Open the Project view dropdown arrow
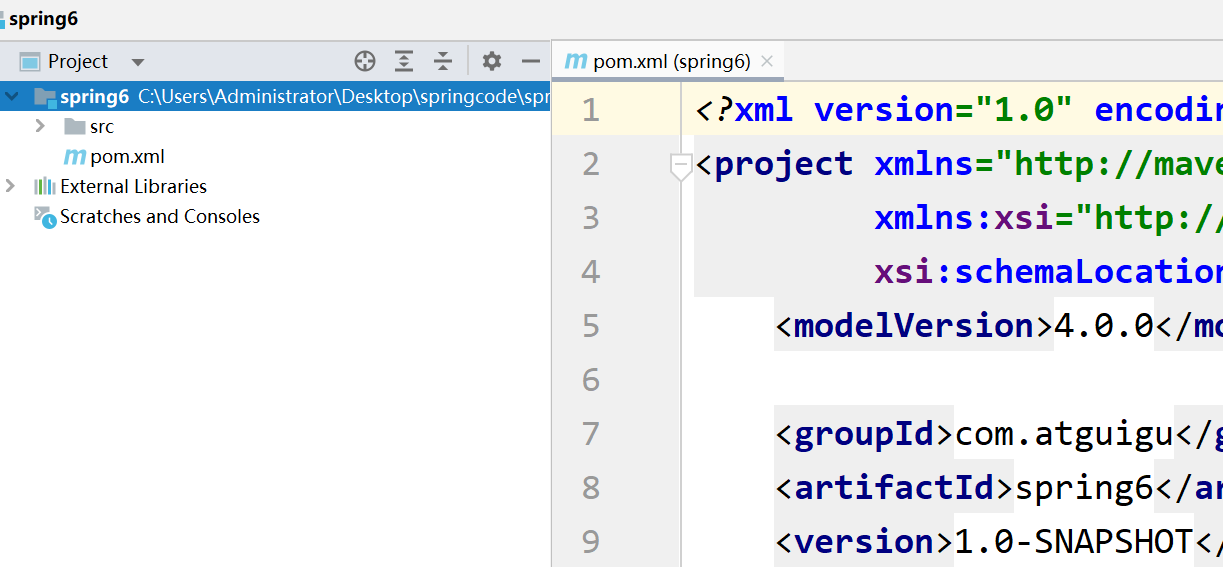The width and height of the screenshot is (1223, 567). point(138,62)
